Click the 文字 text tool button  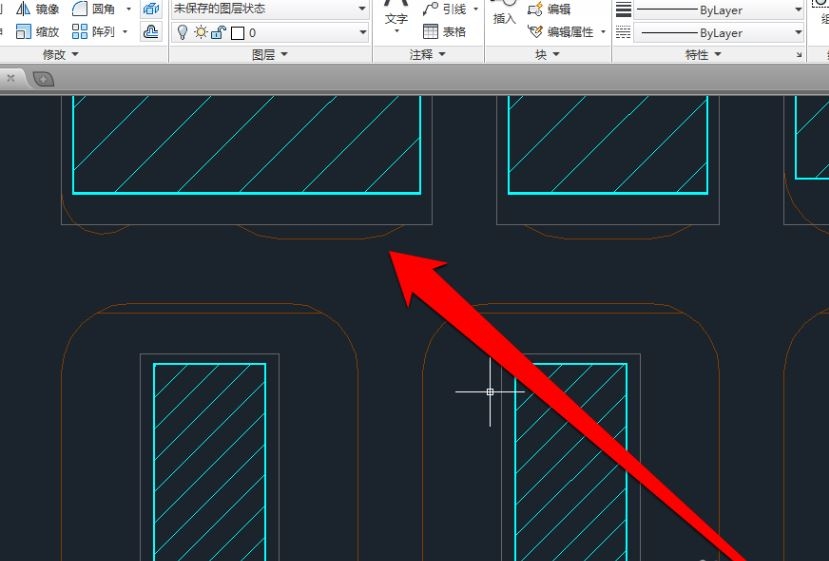coord(396,16)
